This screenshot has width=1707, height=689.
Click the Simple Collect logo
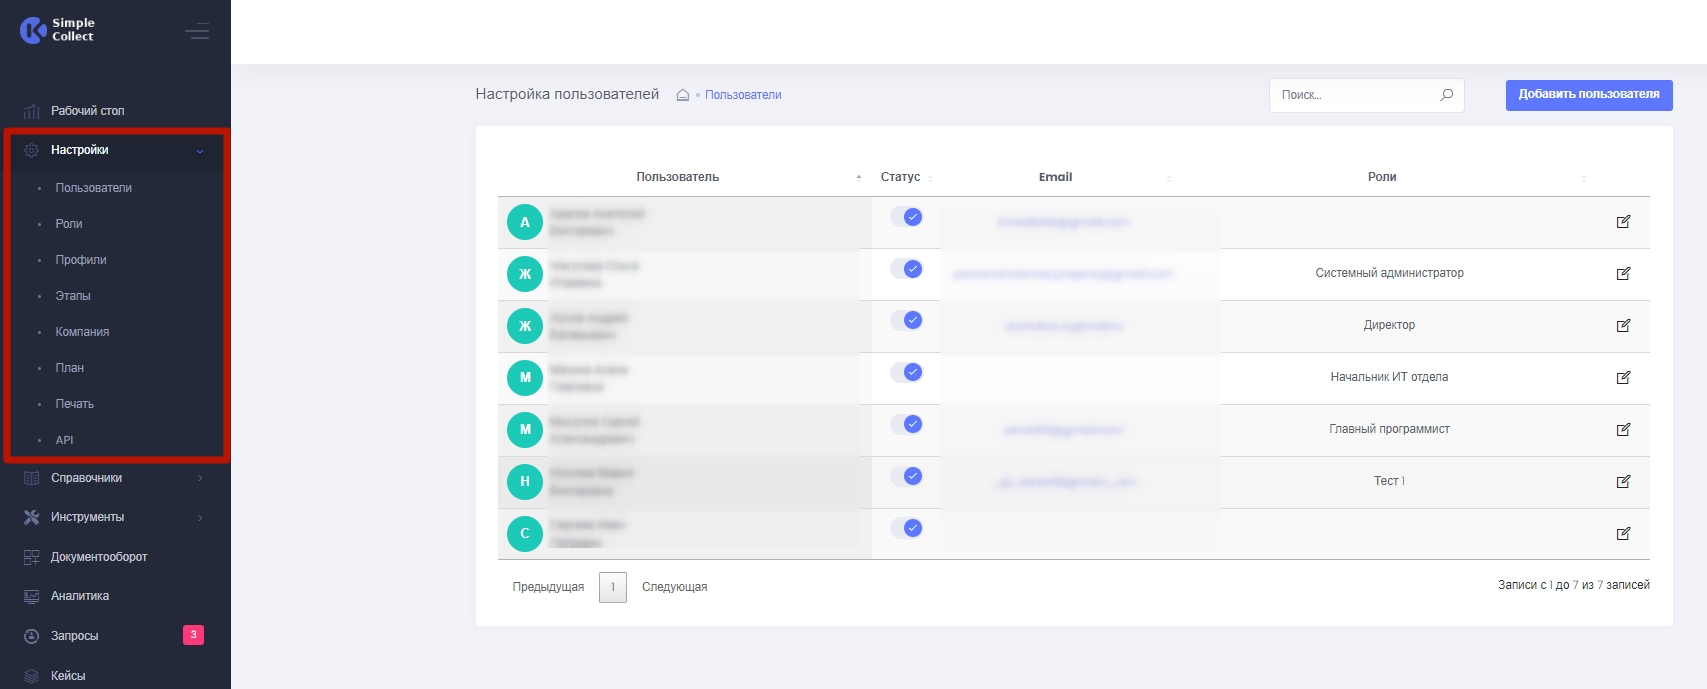[x=57, y=30]
